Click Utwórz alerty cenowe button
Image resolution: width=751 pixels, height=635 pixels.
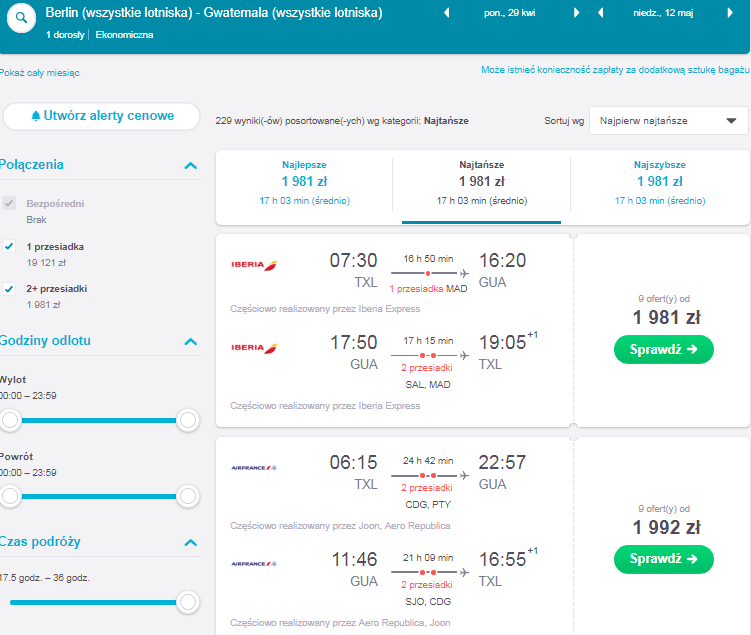(x=101, y=116)
